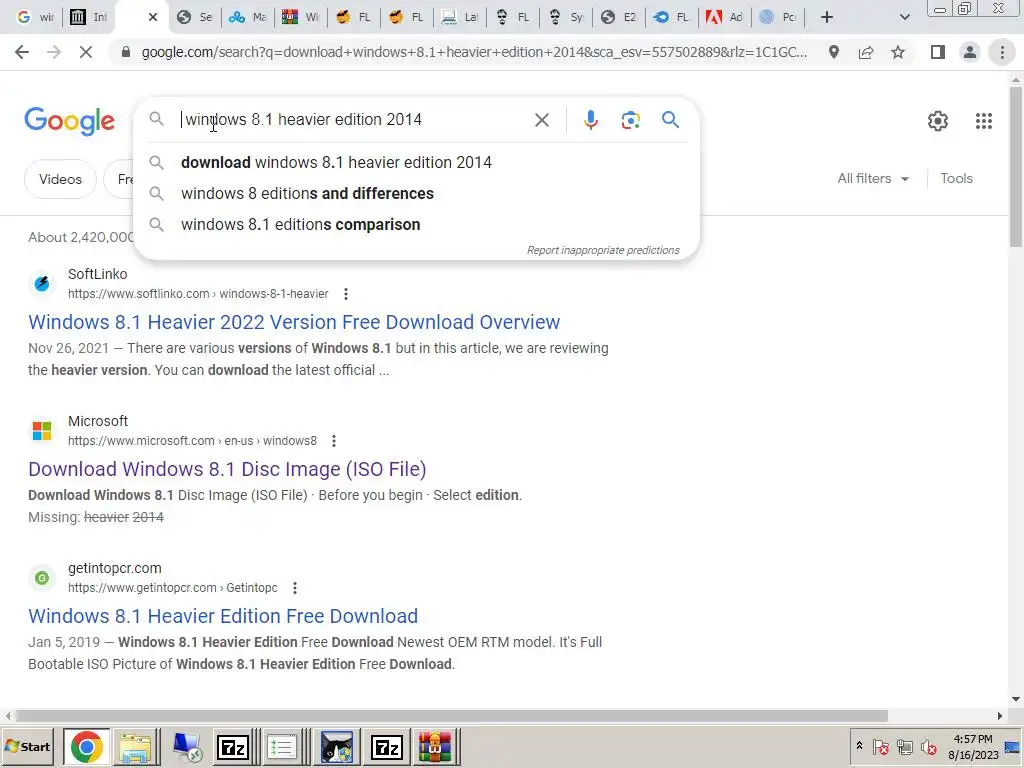Viewport: 1024px width, 768px height.
Task: Start a voice search with the microphone
Action: click(590, 120)
